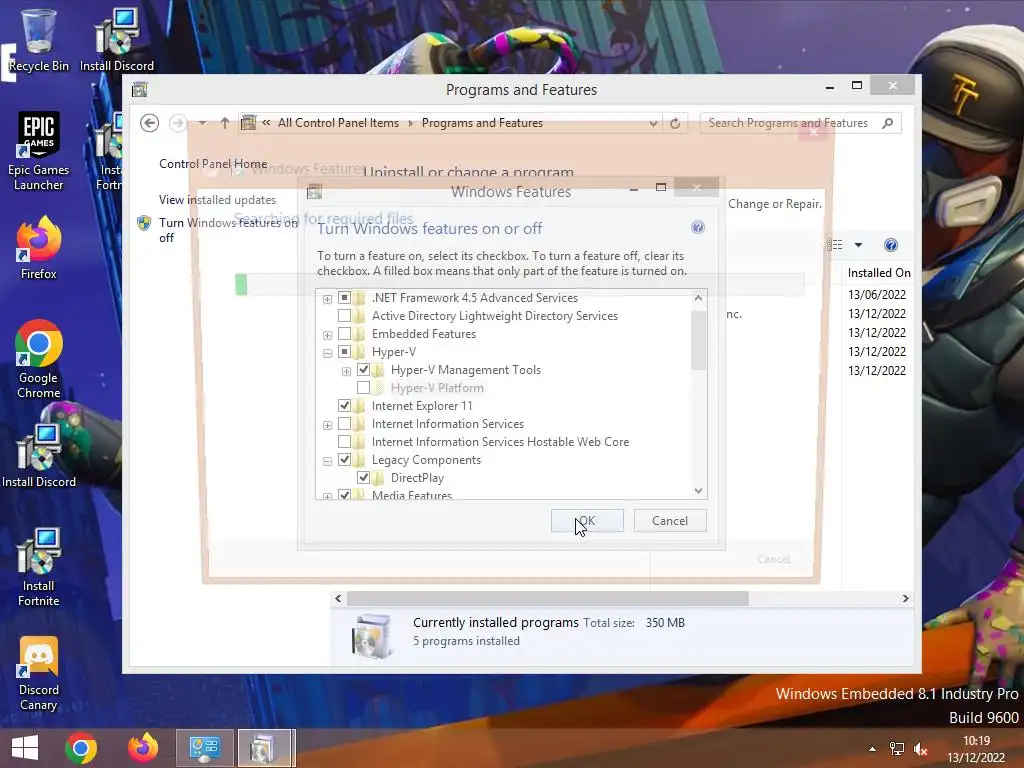This screenshot has width=1024, height=768.
Task: Open Firefox from the taskbar
Action: (x=143, y=748)
